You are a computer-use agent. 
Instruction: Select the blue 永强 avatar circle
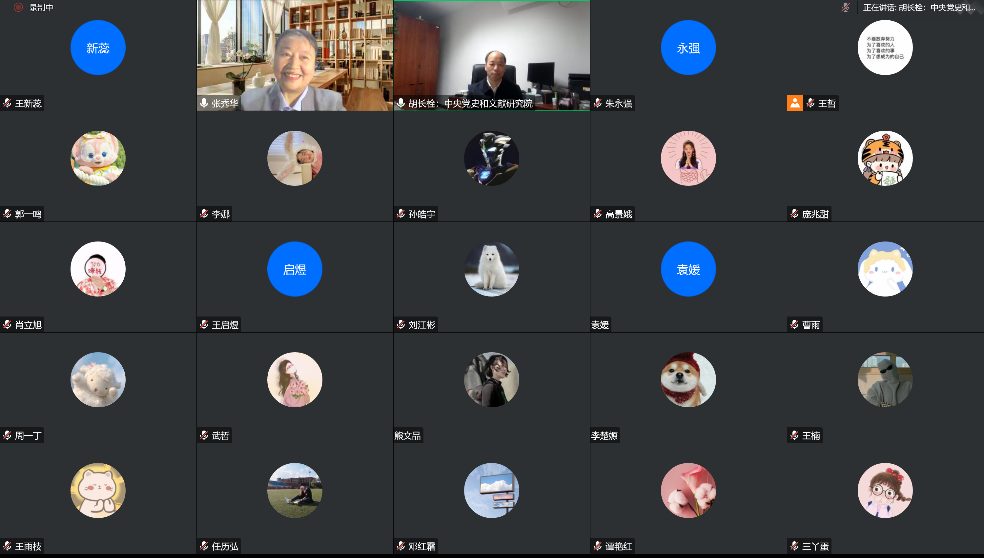pos(688,48)
